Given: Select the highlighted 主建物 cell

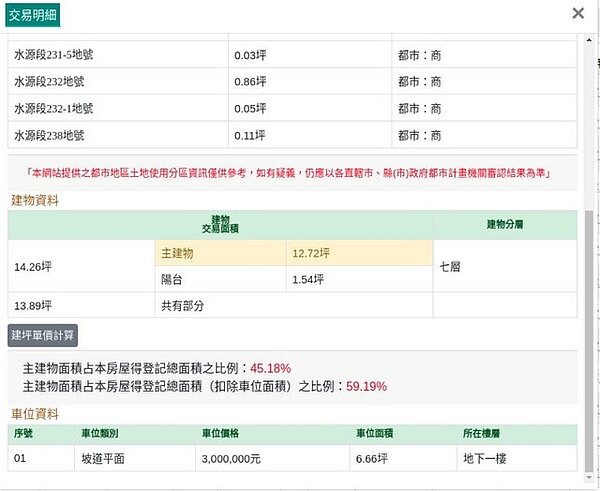Looking at the screenshot, I should 221,253.
